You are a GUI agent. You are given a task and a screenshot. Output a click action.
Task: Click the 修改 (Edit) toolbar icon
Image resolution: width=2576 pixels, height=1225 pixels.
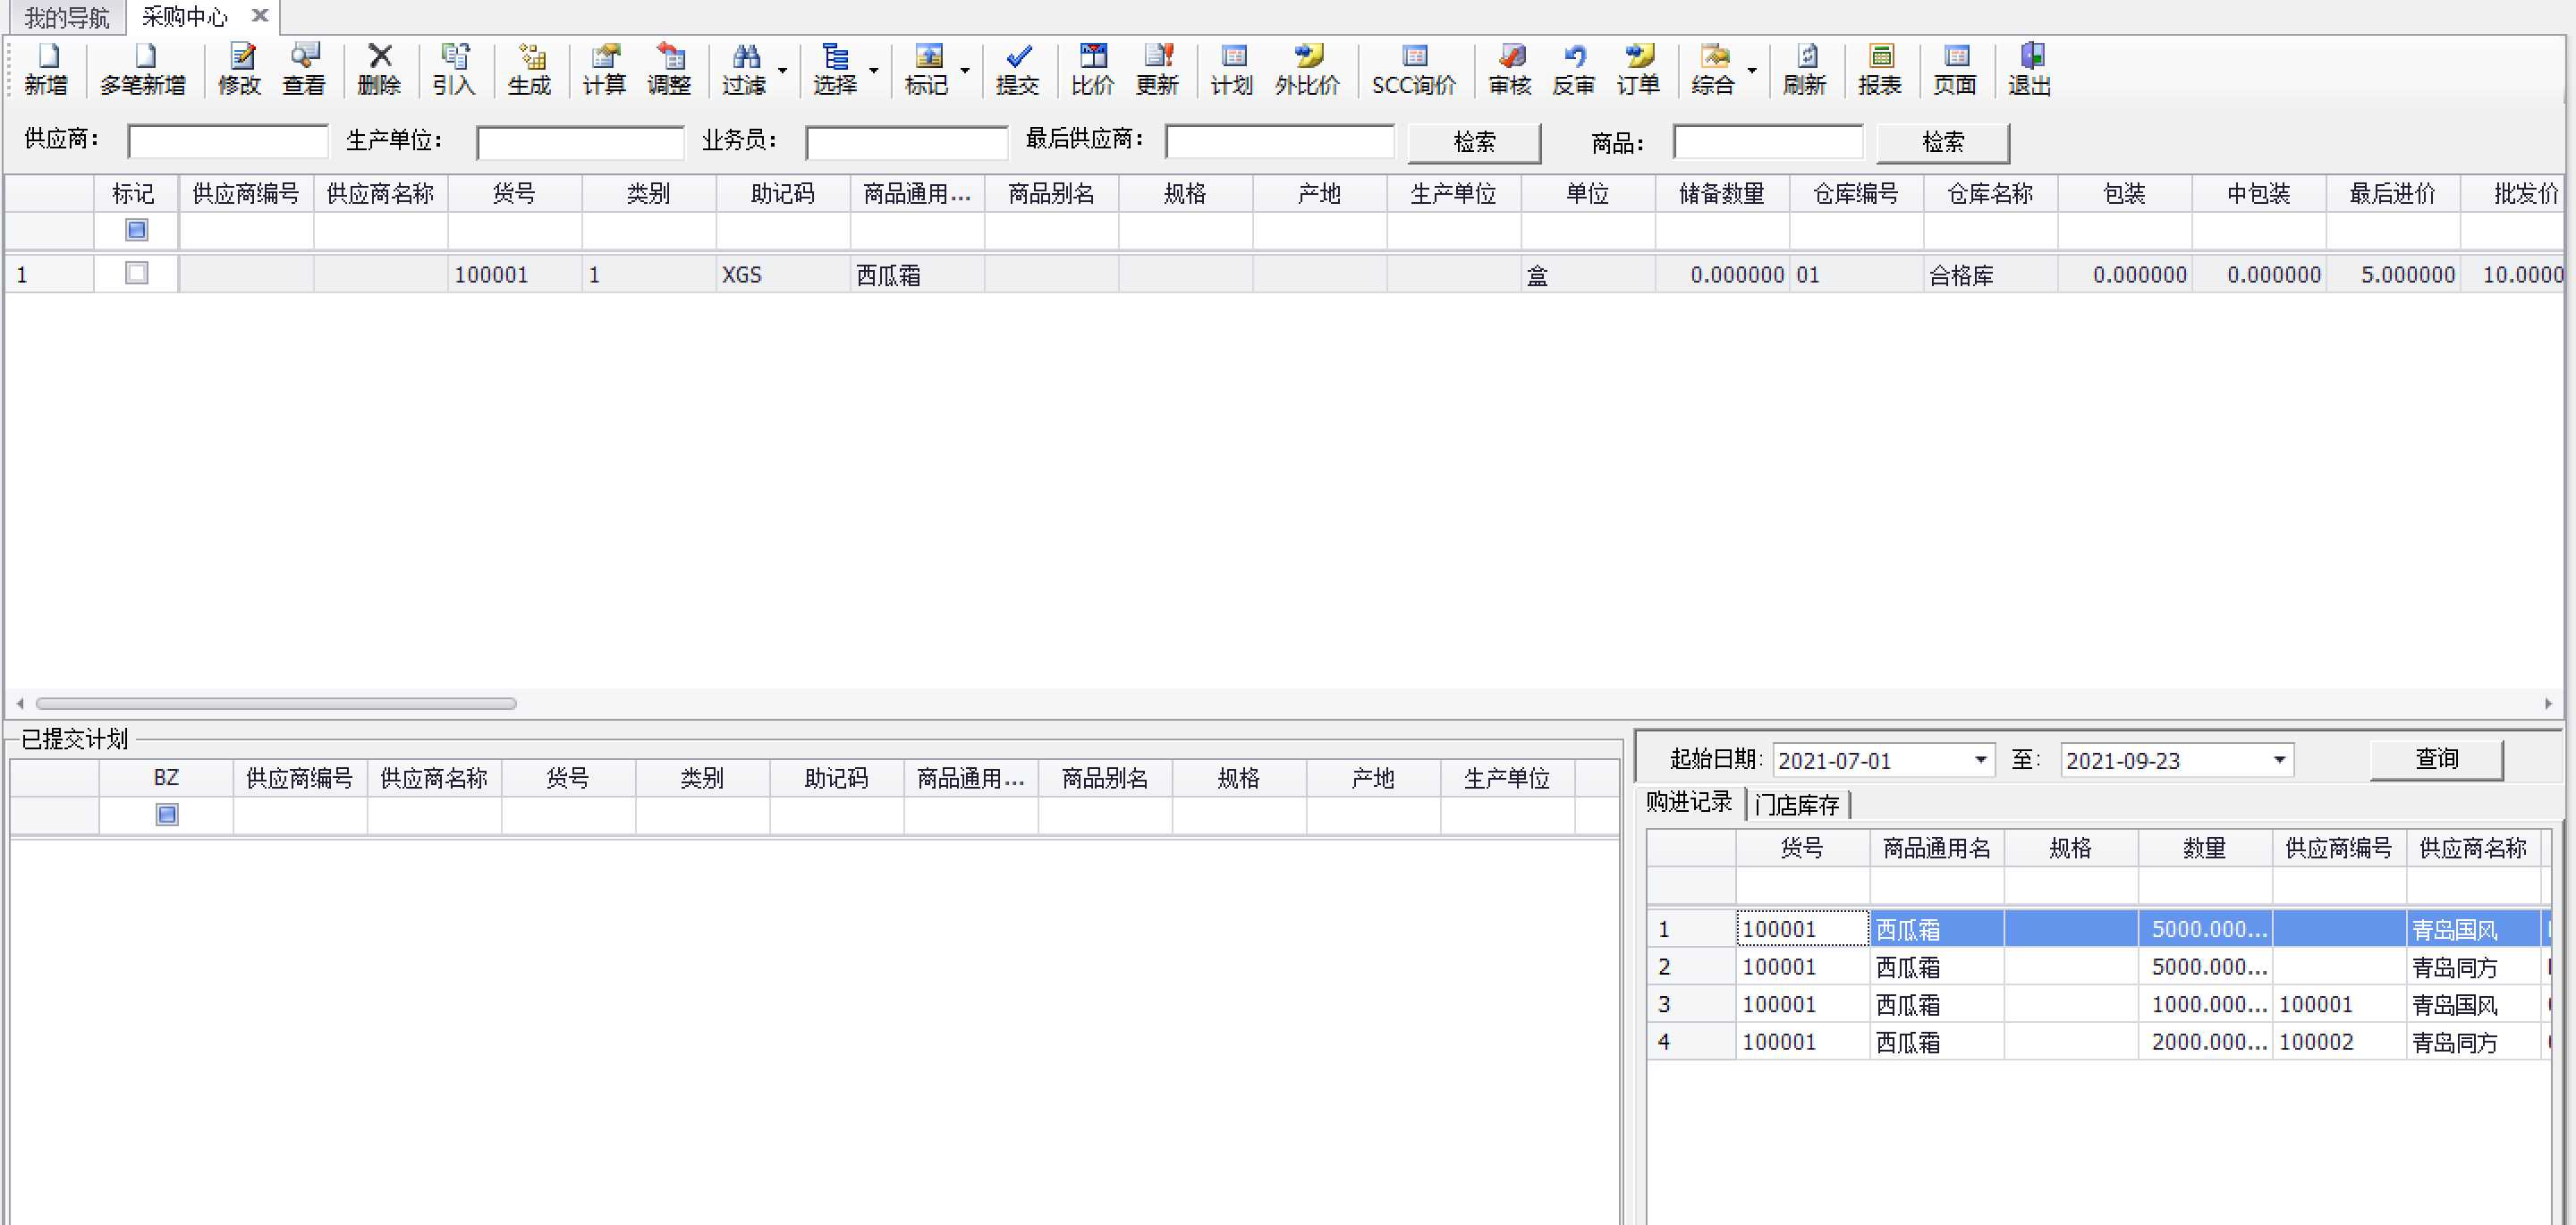[x=240, y=69]
